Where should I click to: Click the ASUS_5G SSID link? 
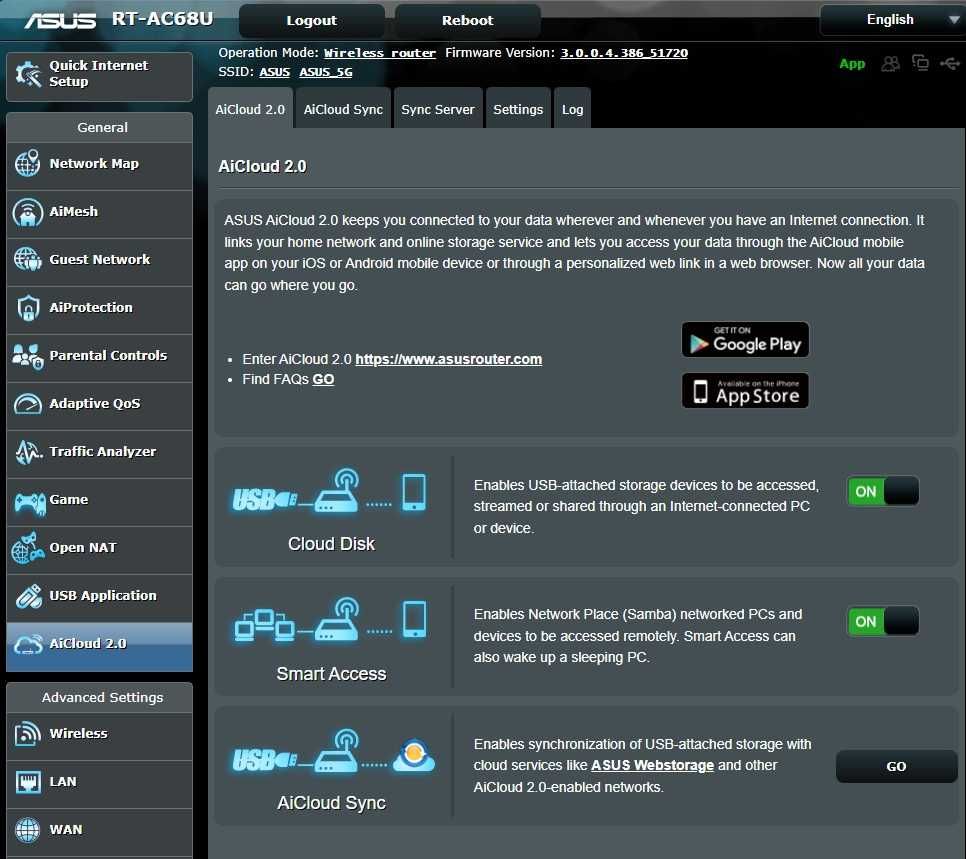pyautogui.click(x=326, y=72)
